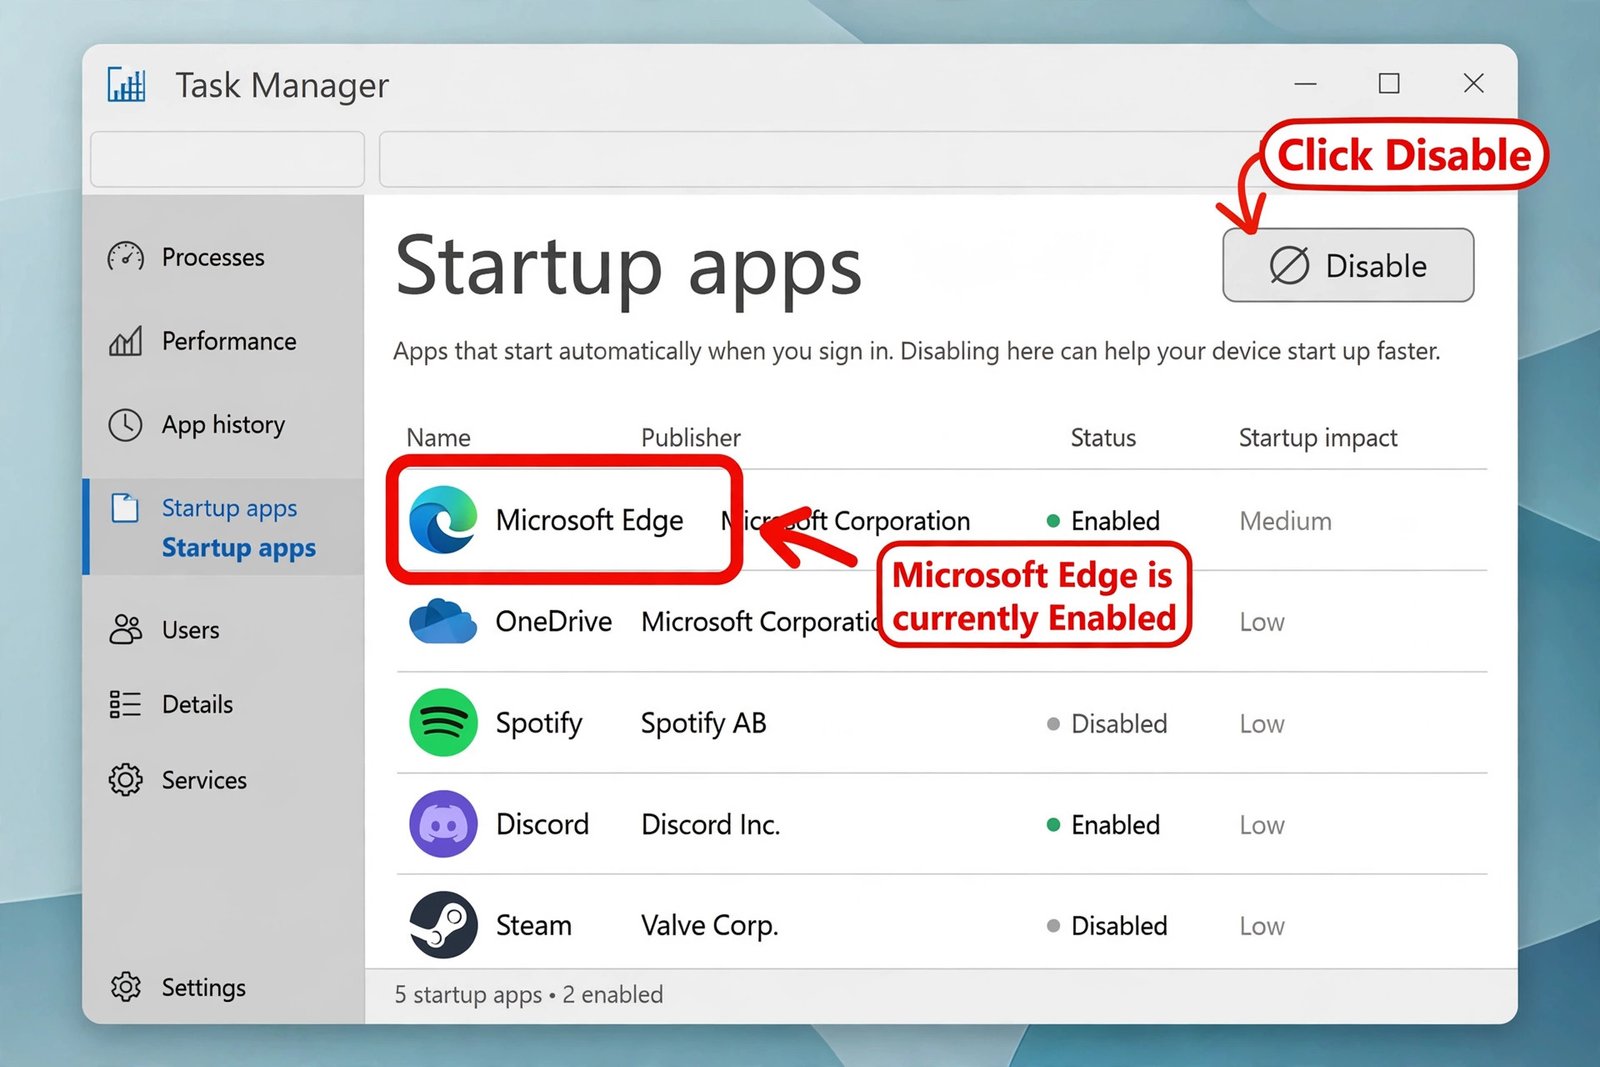The height and width of the screenshot is (1067, 1600).
Task: Click the Startup apps page icon in sidebar
Action: click(125, 508)
